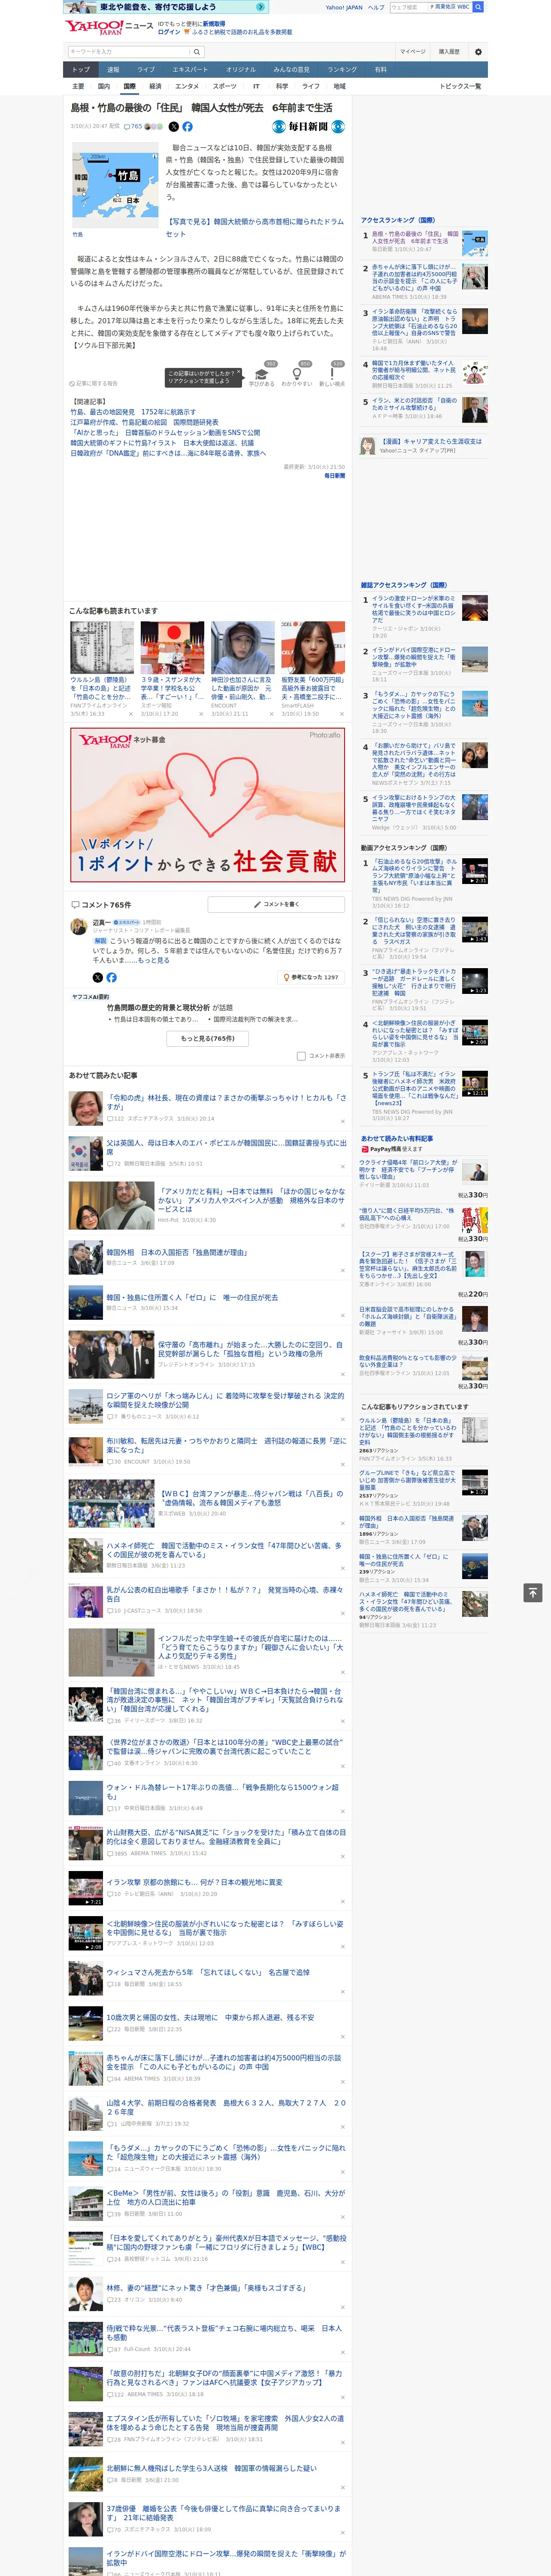Open 【写真で見る】韓国大統領 drum set link
The width and height of the screenshot is (551, 2576).
[x=254, y=228]
